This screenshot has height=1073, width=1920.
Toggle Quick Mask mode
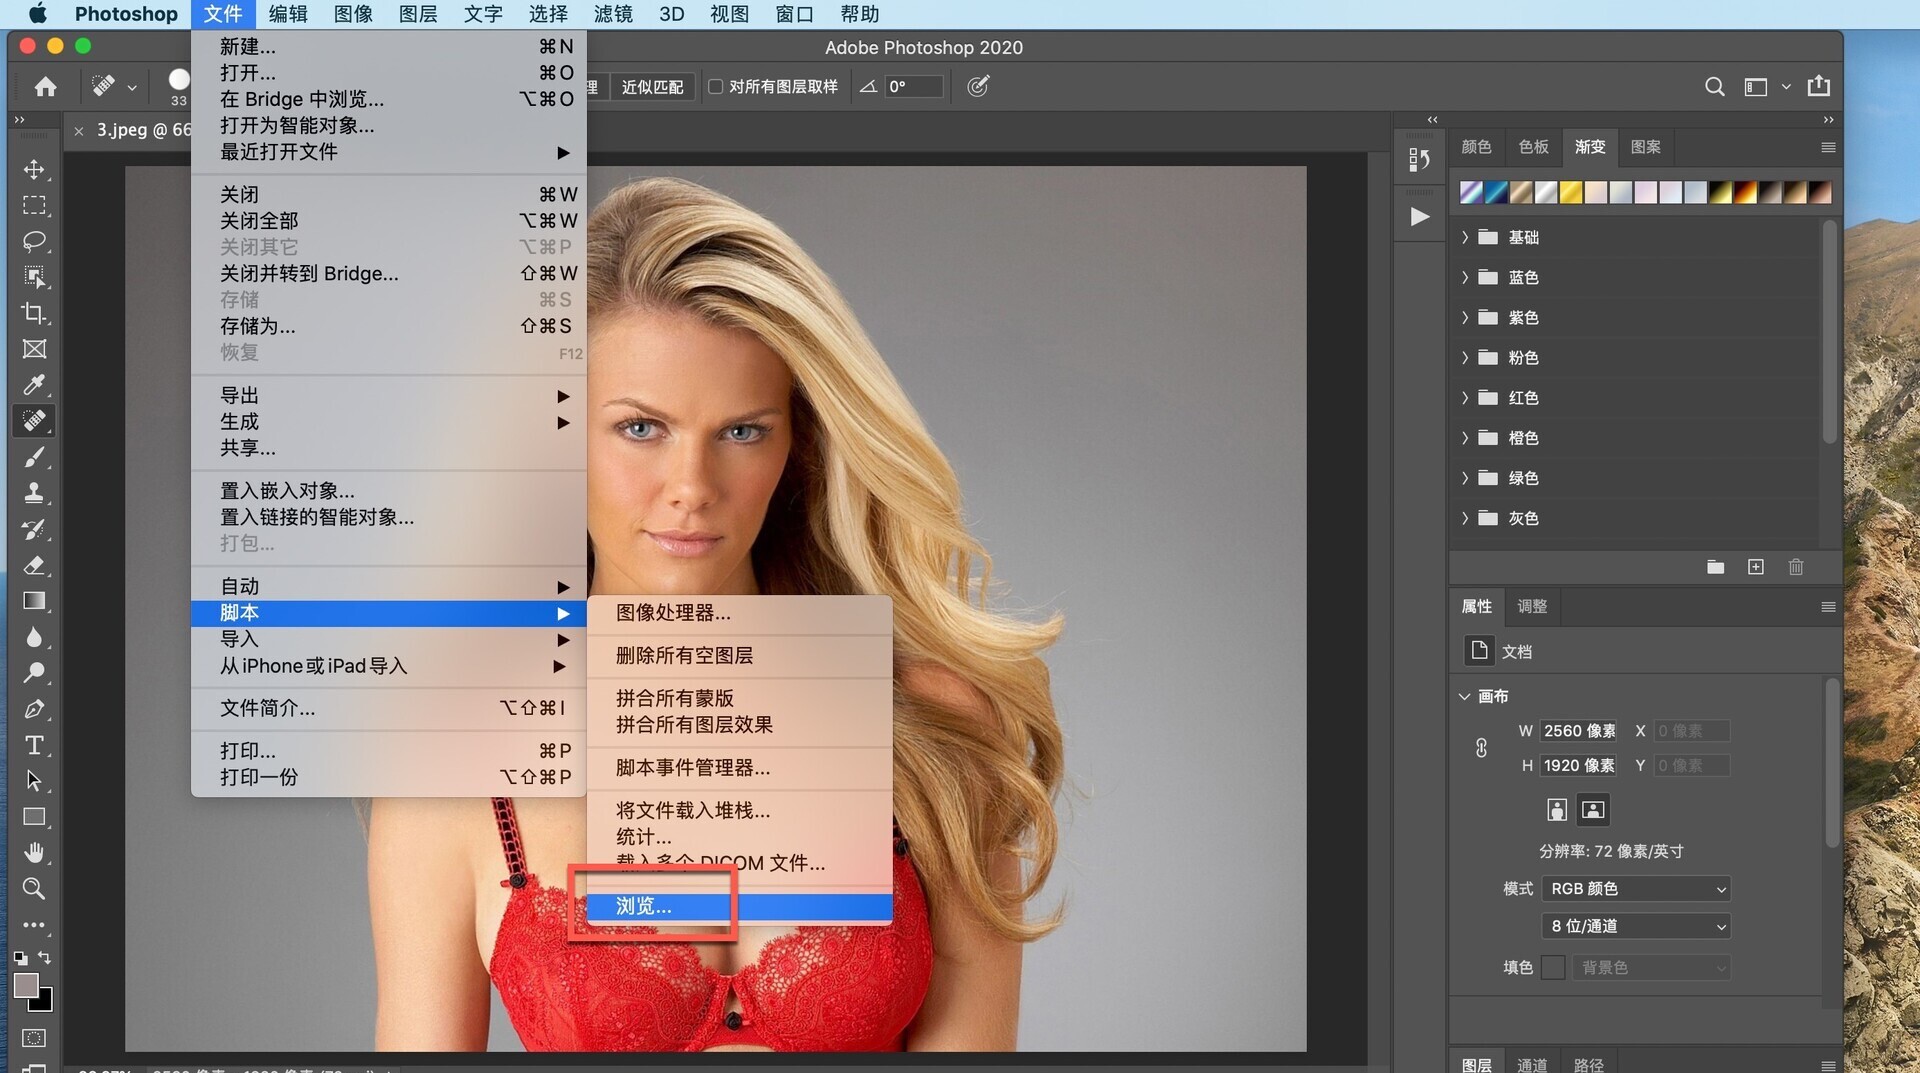[34, 1038]
